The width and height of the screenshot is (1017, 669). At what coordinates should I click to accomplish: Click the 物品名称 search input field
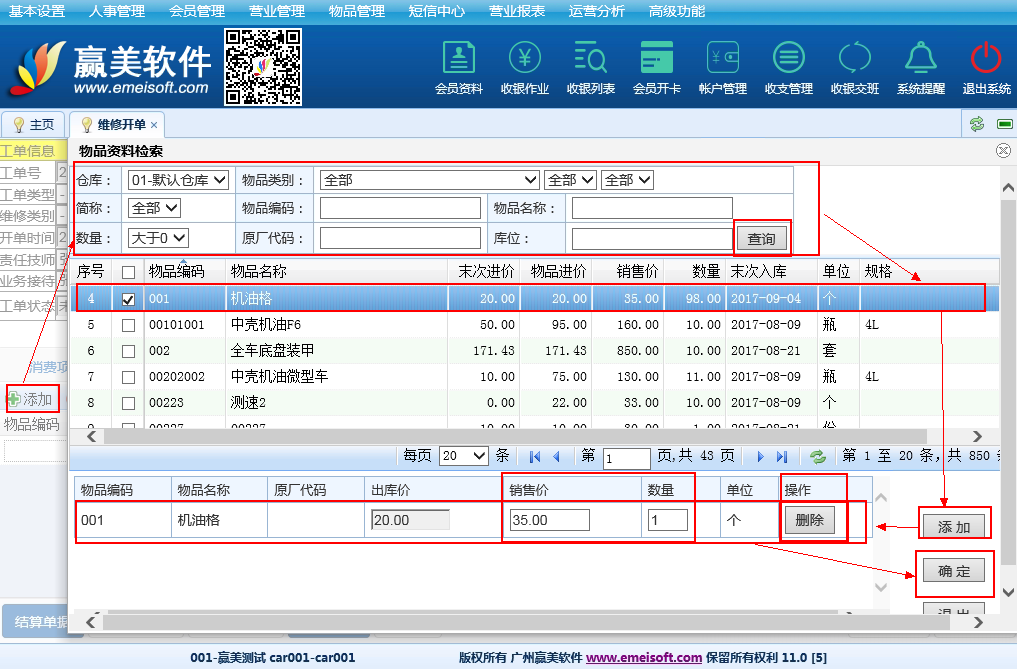click(x=652, y=208)
